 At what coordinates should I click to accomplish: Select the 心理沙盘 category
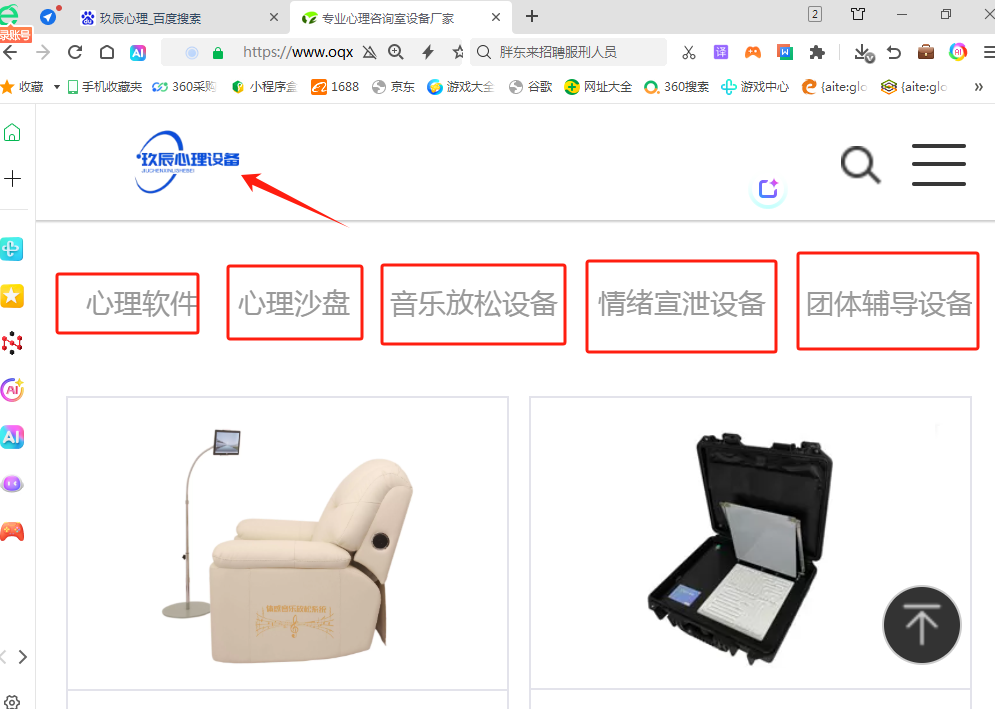(294, 303)
